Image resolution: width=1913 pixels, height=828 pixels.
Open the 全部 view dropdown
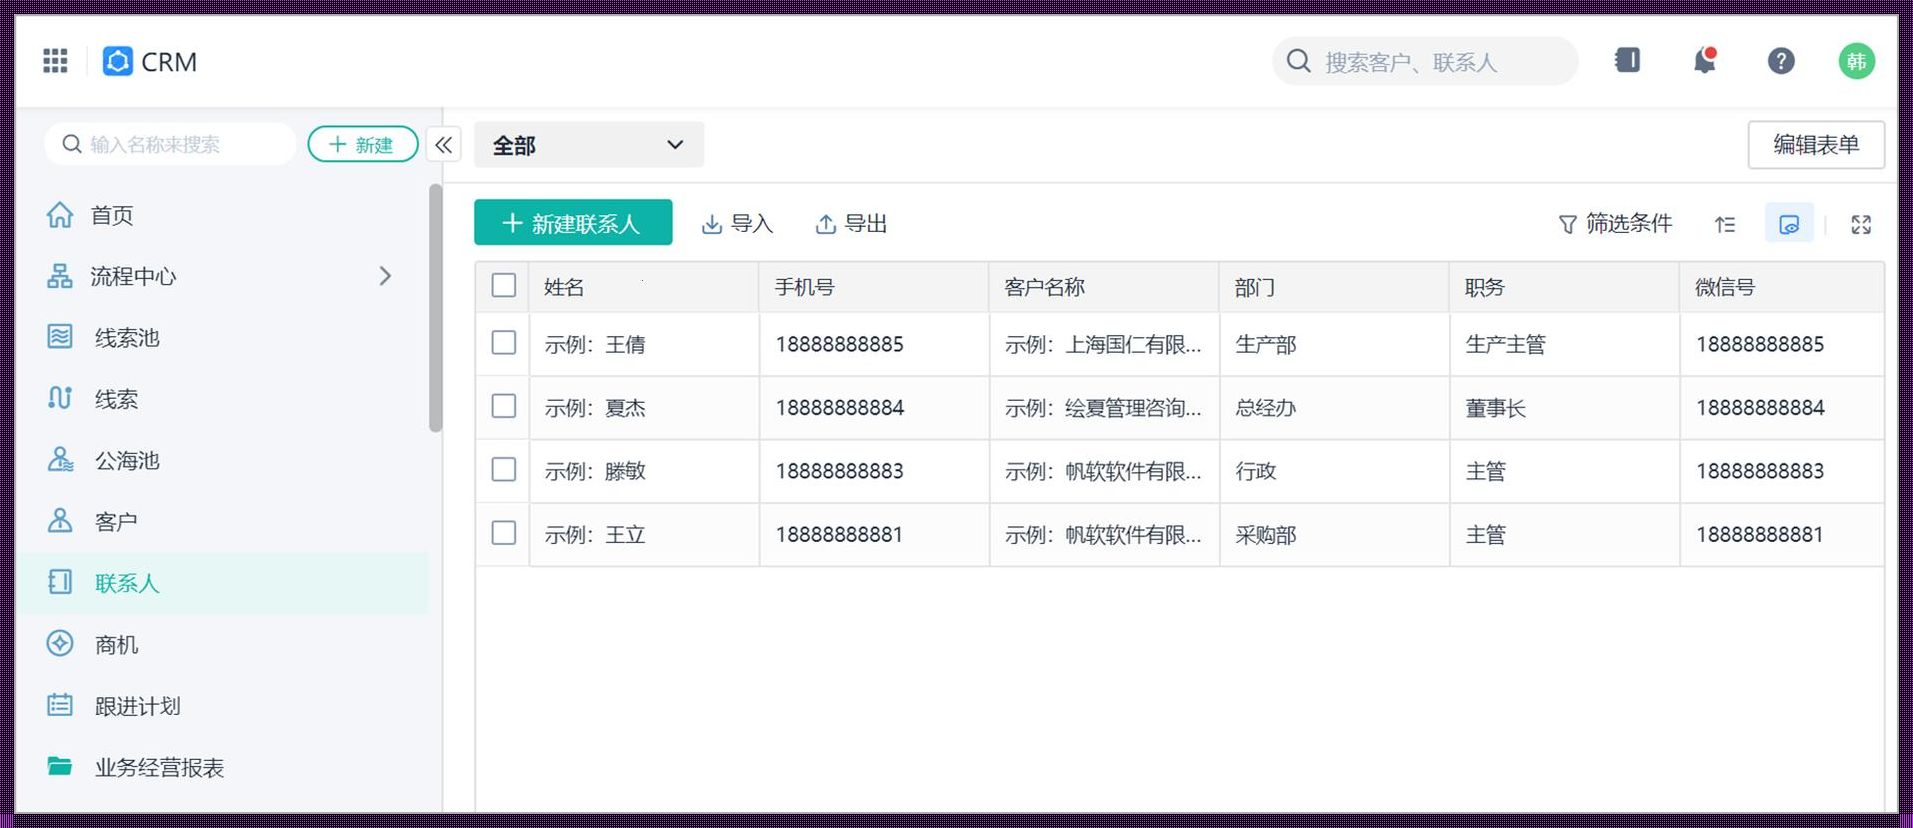pos(588,145)
